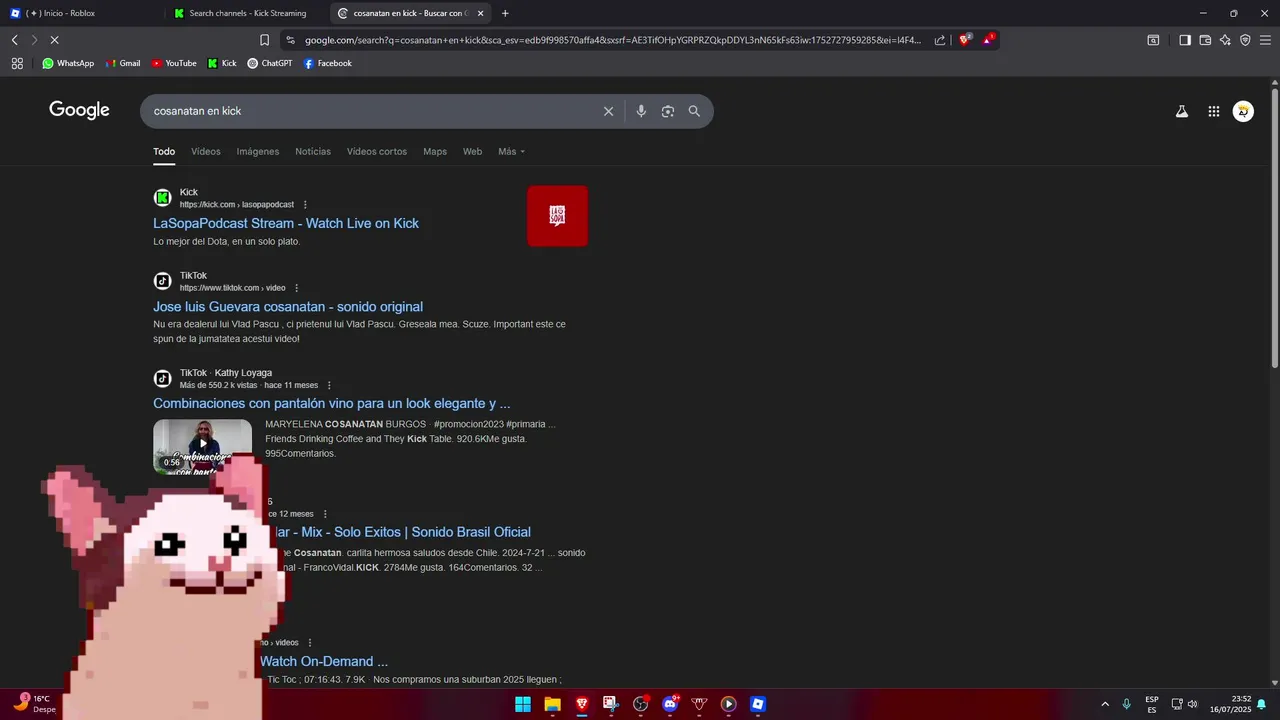Open the Facebook bookmark
1280x720 pixels.
pos(328,63)
